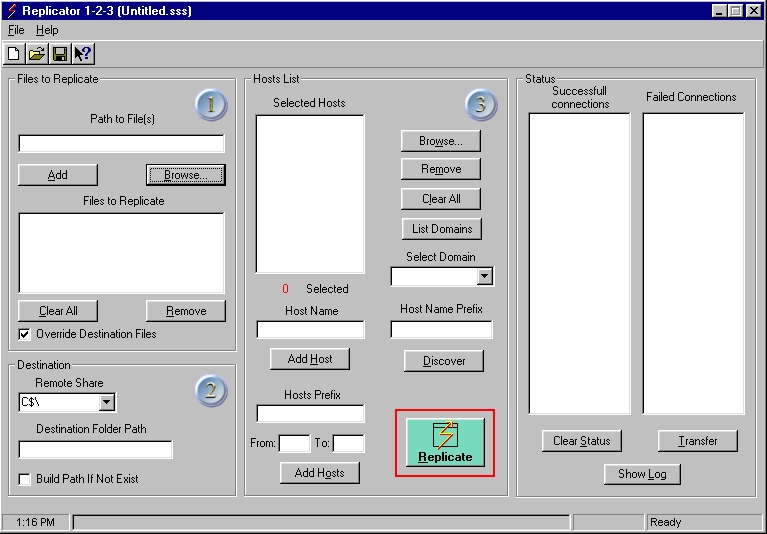The width and height of the screenshot is (767, 534).
Task: Open the Select Domain dropdown
Action: point(484,277)
